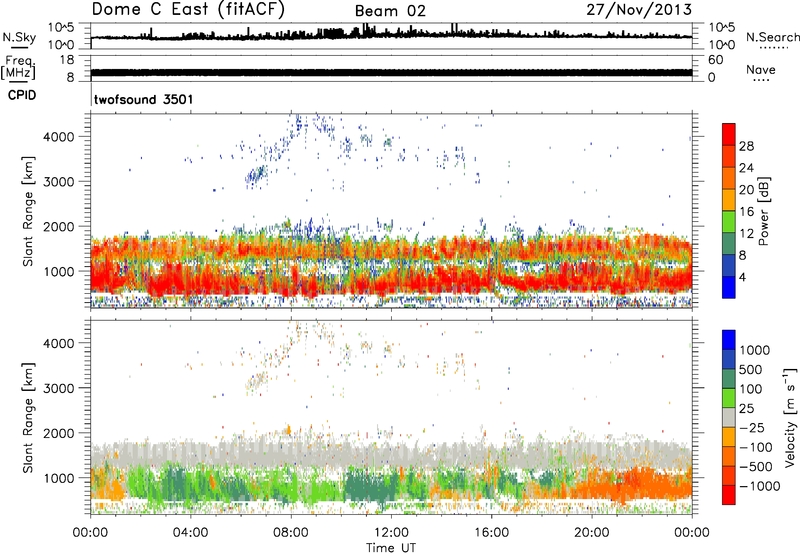This screenshot has height=554, width=800.
Task: Click the "12:00" time tick label
Action: point(391,533)
